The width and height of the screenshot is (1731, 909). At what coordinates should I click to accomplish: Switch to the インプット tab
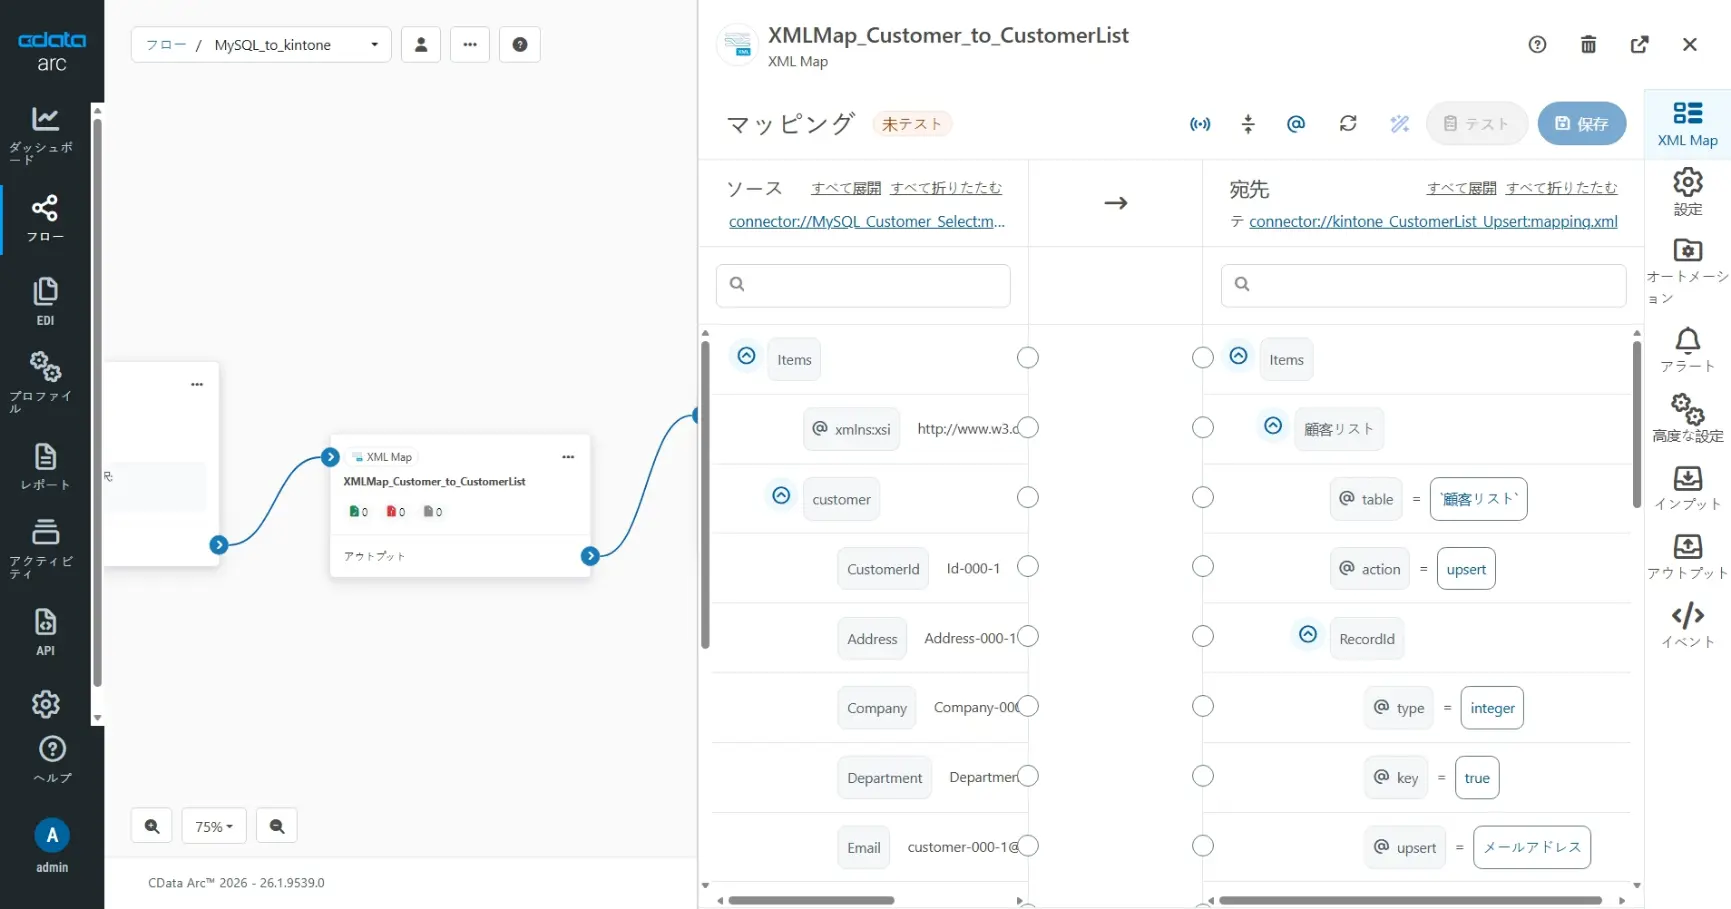tap(1688, 488)
